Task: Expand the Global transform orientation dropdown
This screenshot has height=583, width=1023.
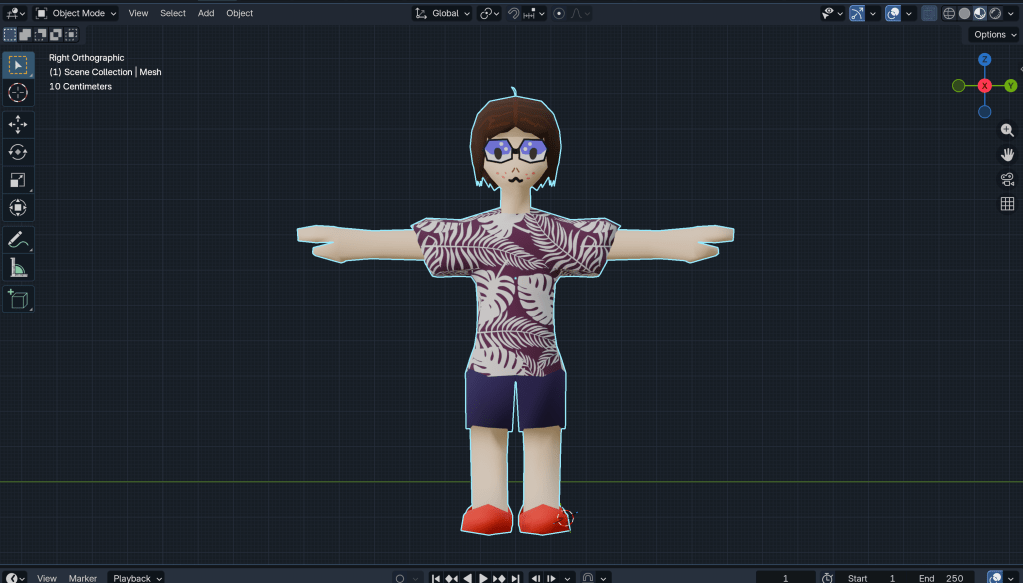Action: pyautogui.click(x=443, y=13)
